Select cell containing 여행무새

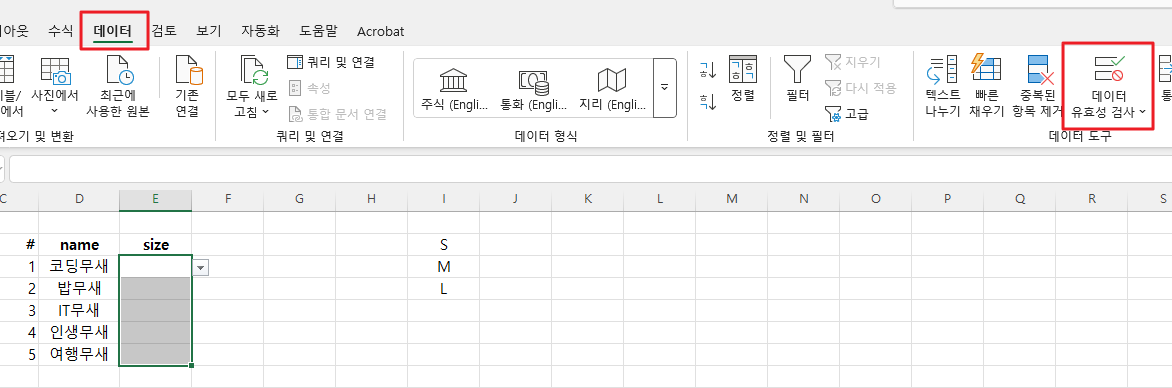click(79, 354)
